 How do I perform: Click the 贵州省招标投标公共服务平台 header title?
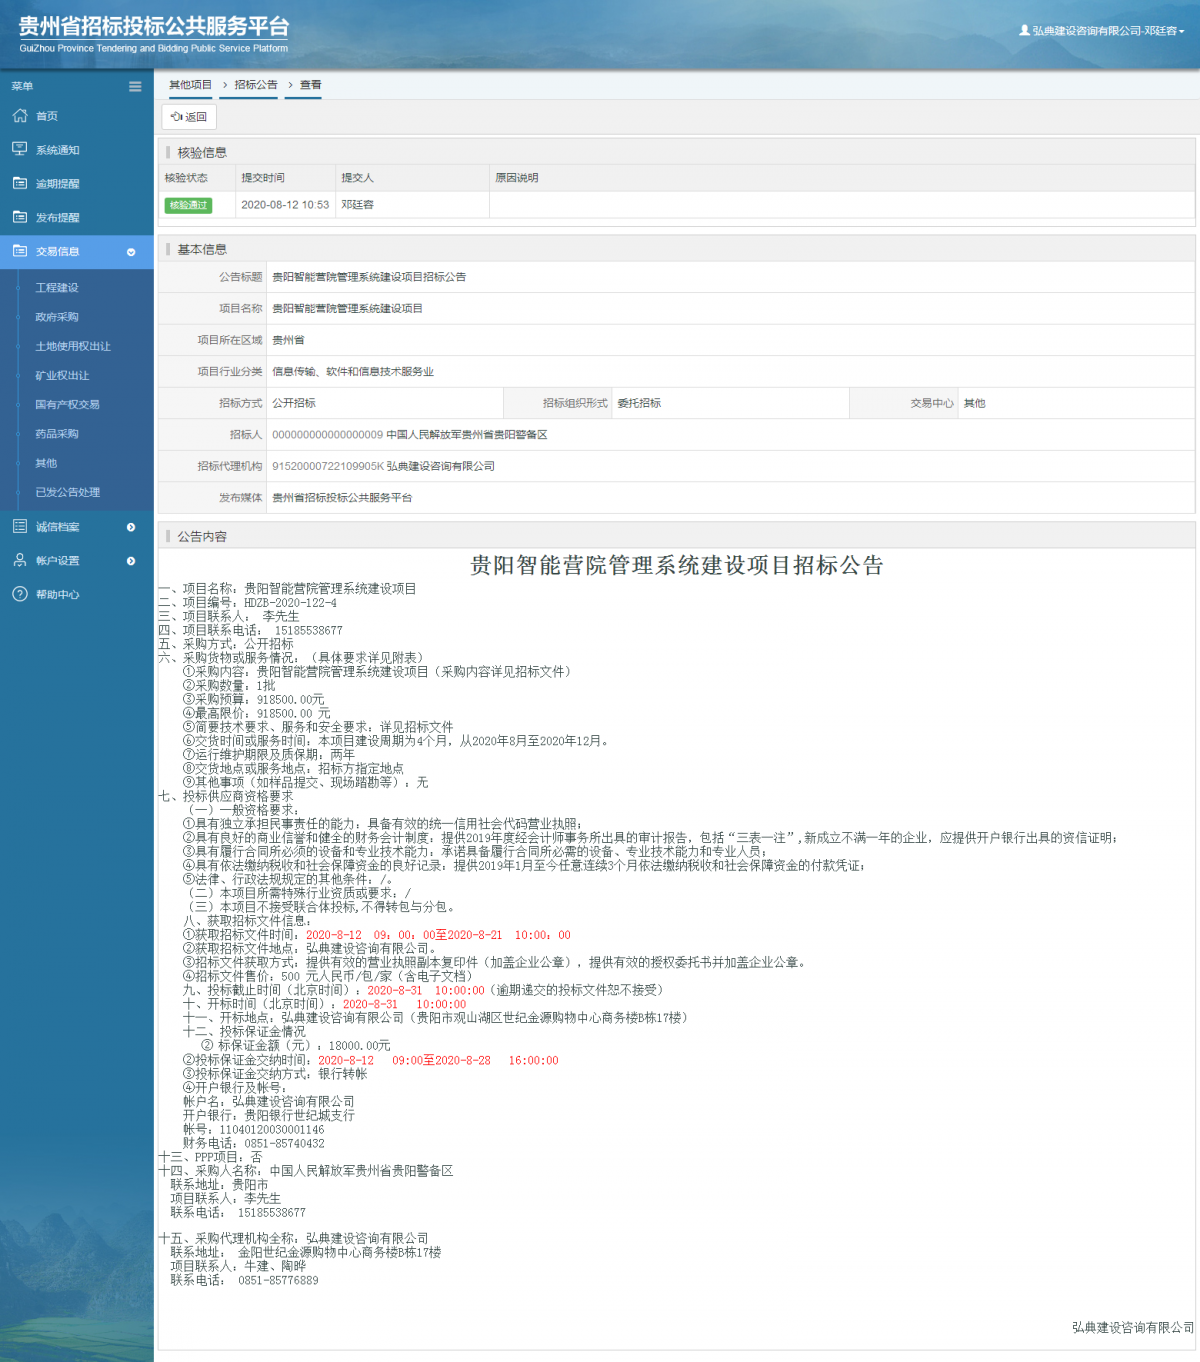154,28
